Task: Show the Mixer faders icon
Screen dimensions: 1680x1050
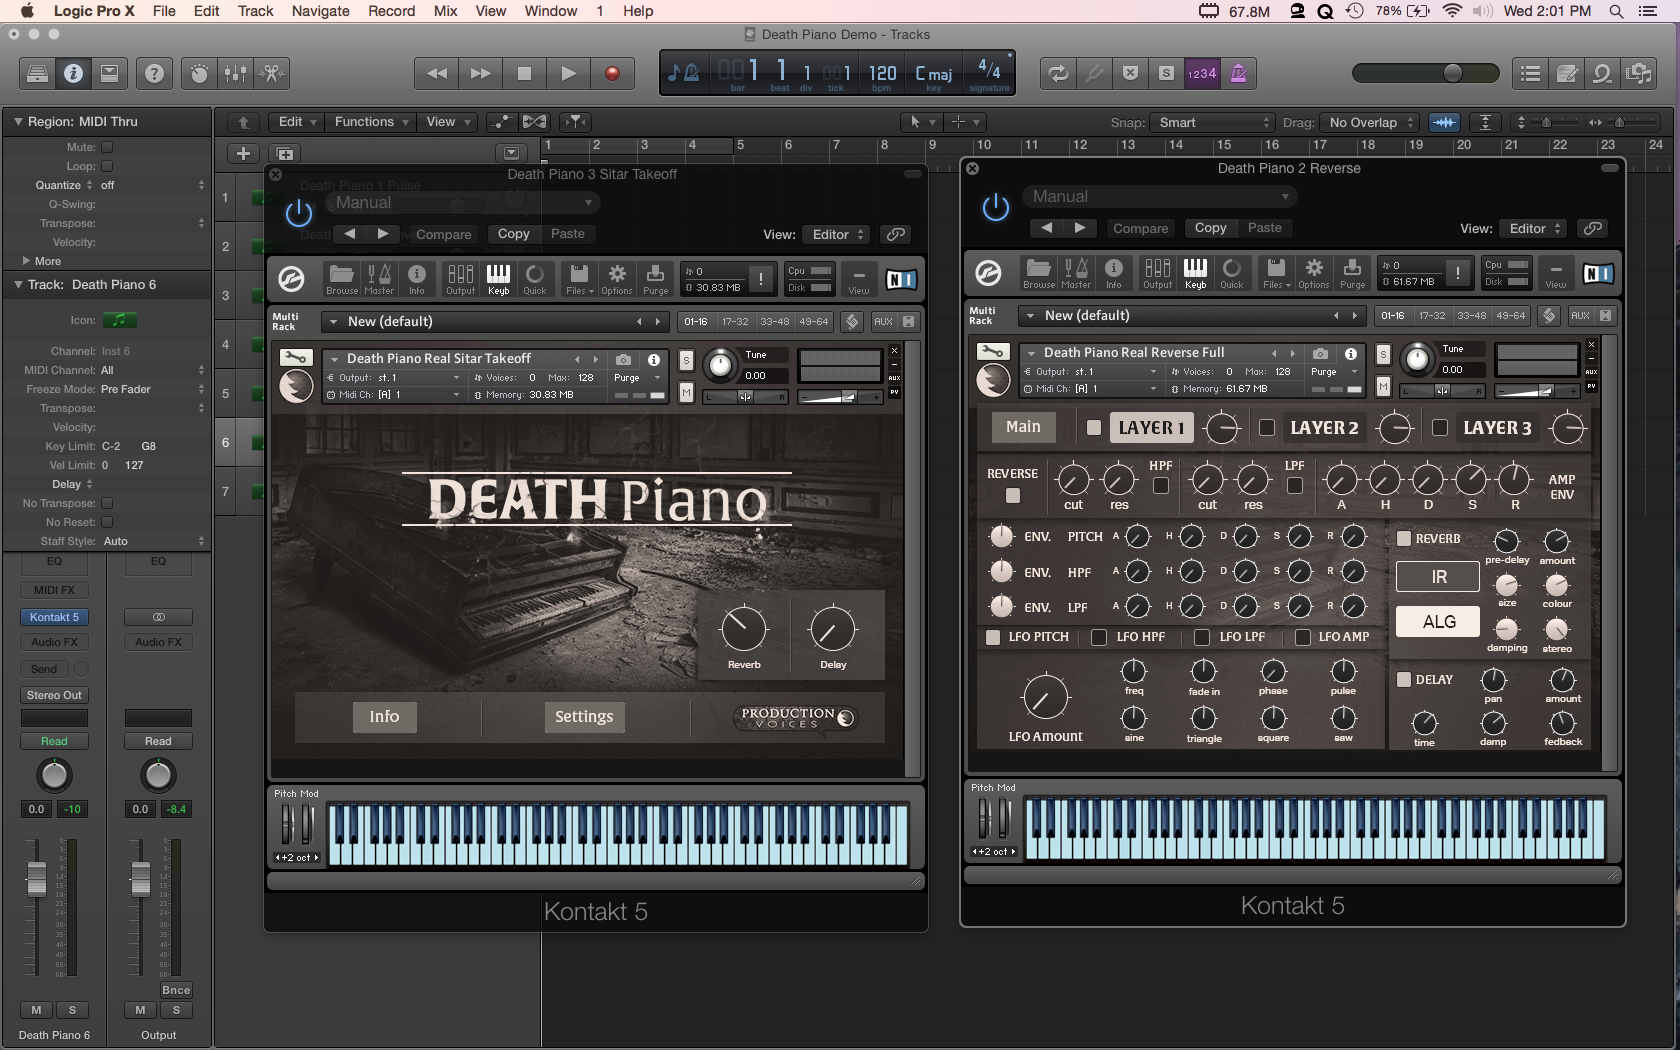Action: [235, 73]
